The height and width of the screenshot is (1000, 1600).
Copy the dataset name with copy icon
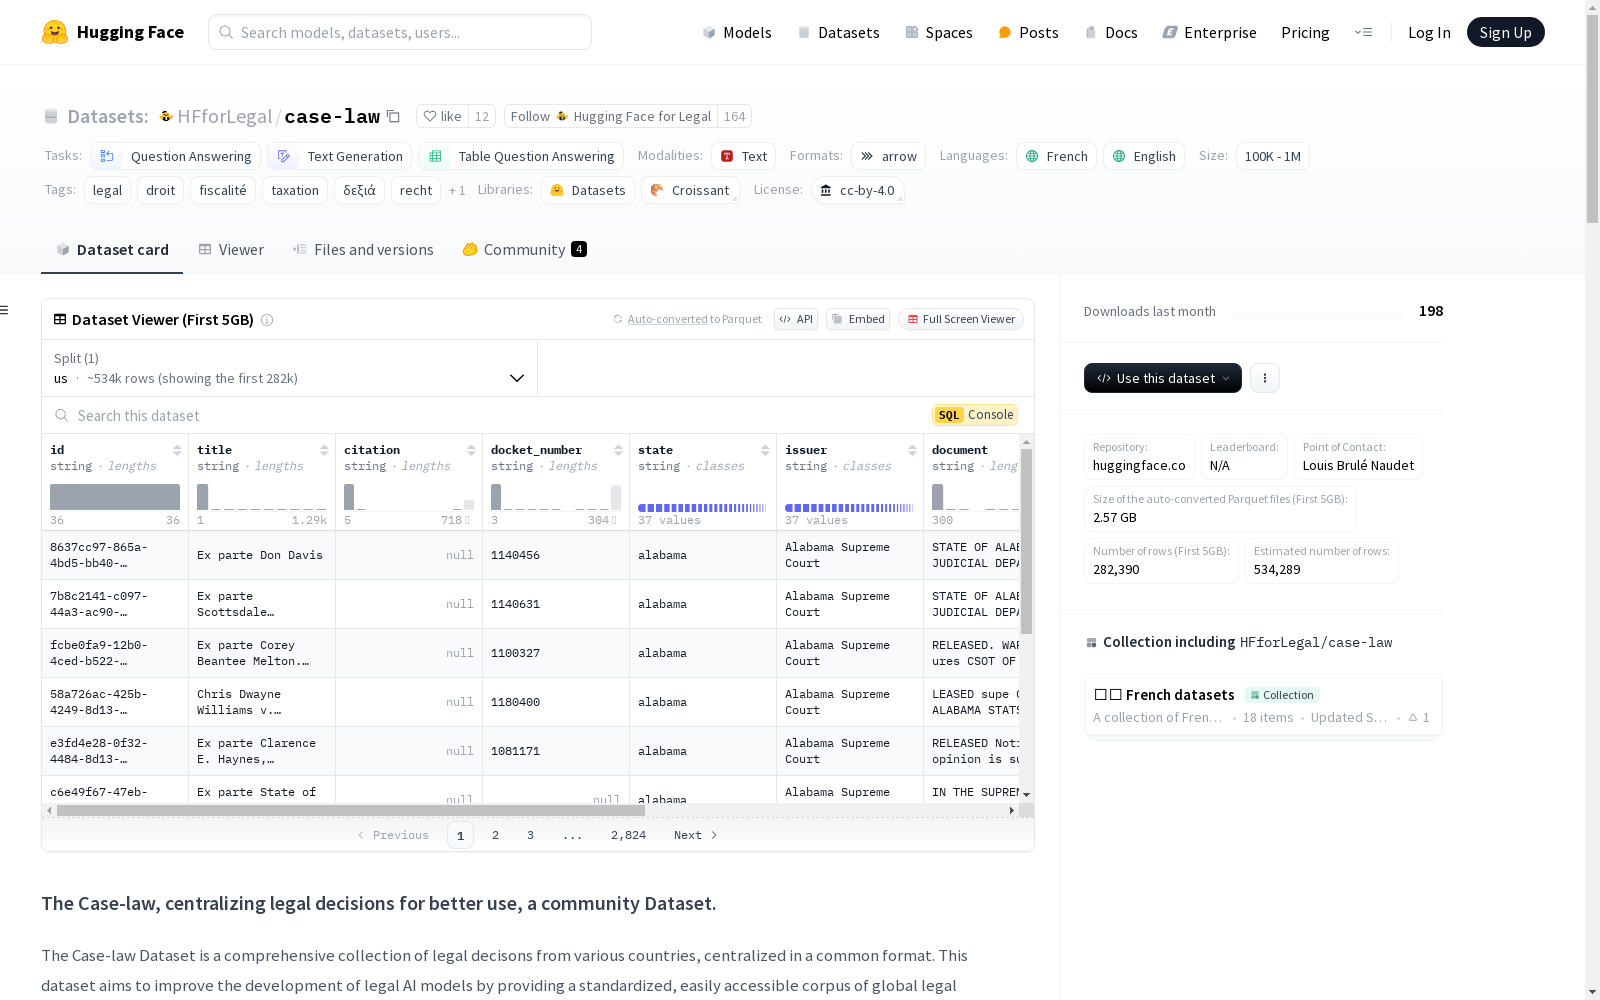(x=394, y=116)
